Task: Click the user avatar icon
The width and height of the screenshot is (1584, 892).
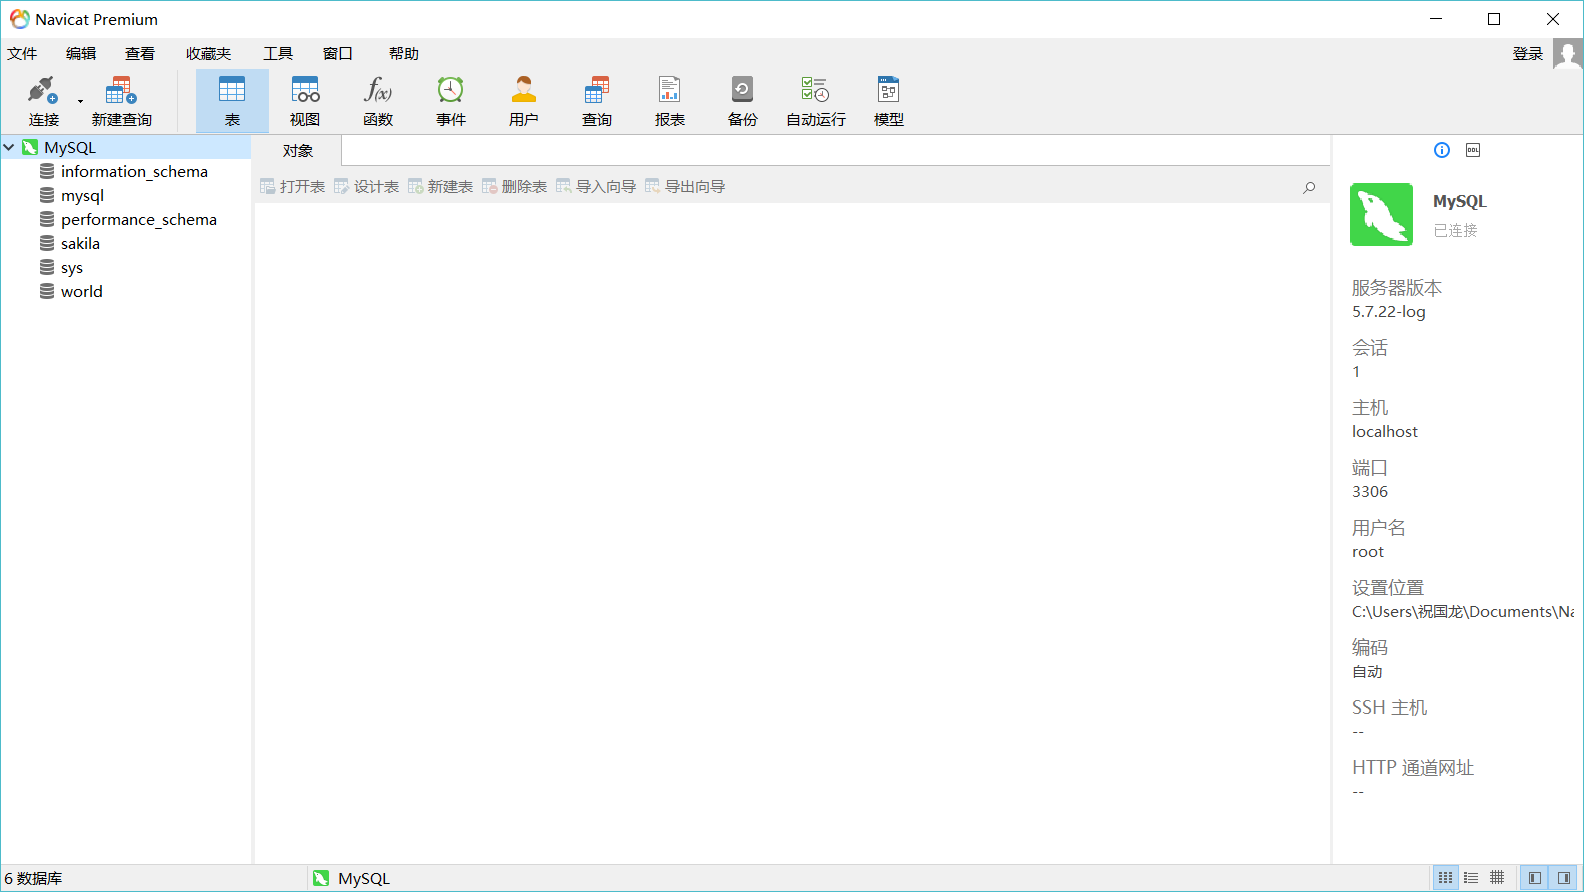Action: pyautogui.click(x=1567, y=54)
